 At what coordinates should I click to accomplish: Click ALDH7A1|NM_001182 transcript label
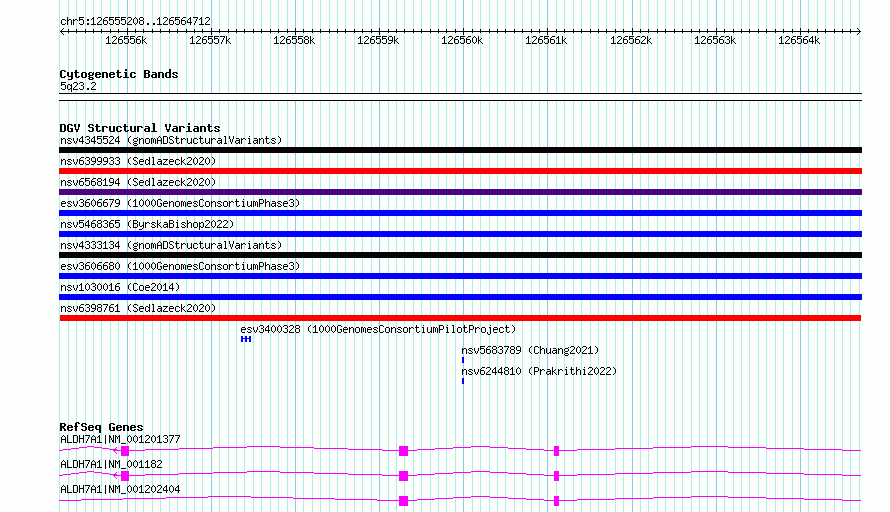[x=111, y=464]
